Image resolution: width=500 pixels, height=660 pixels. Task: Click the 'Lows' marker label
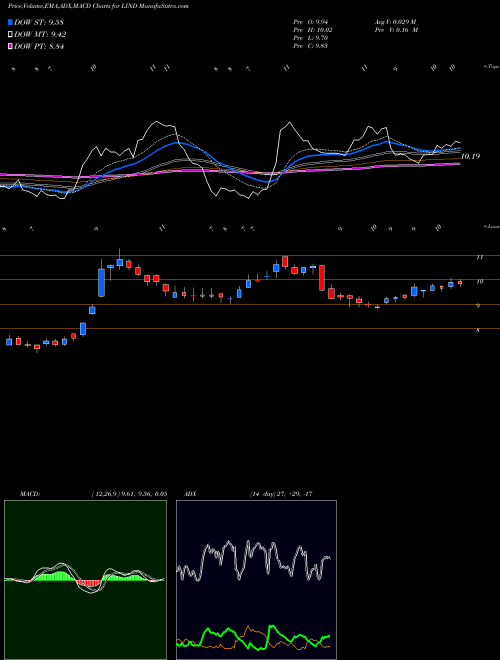(491, 226)
